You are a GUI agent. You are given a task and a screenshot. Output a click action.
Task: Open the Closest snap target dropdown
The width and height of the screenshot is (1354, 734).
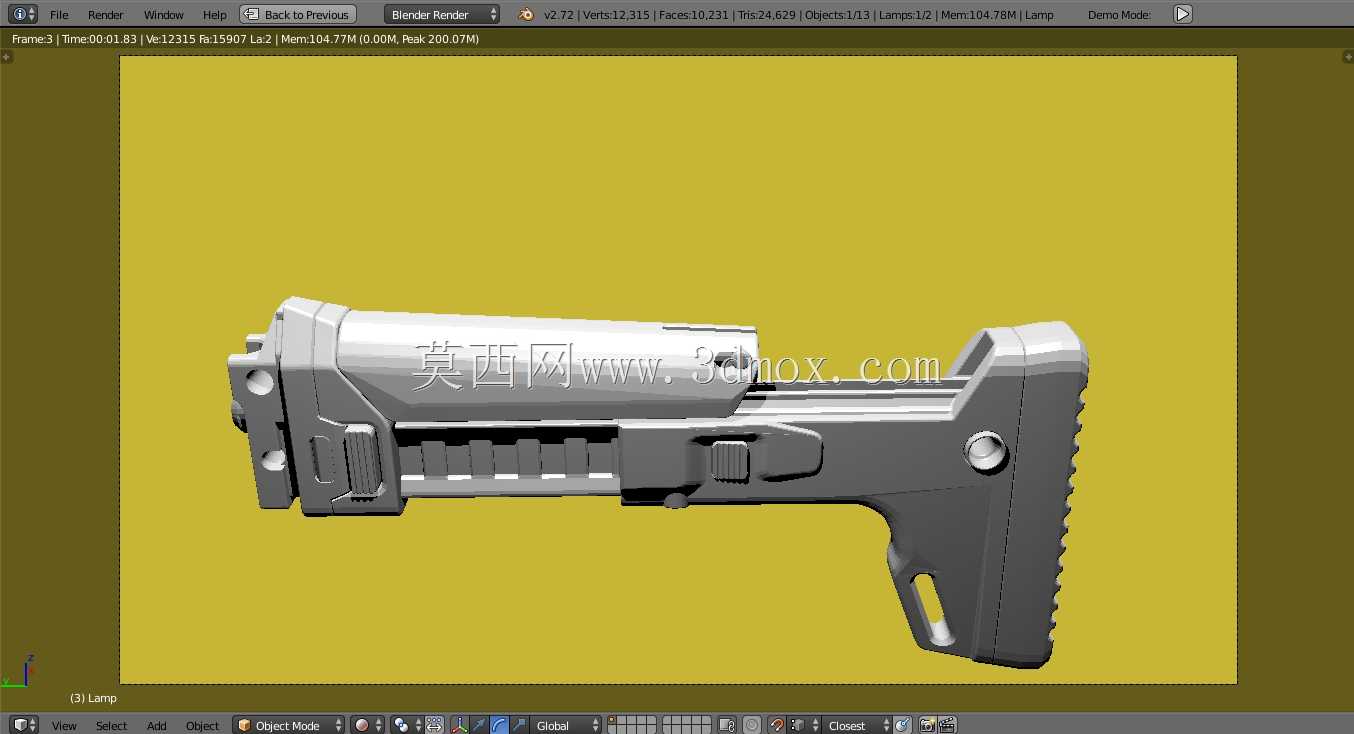tap(858, 725)
